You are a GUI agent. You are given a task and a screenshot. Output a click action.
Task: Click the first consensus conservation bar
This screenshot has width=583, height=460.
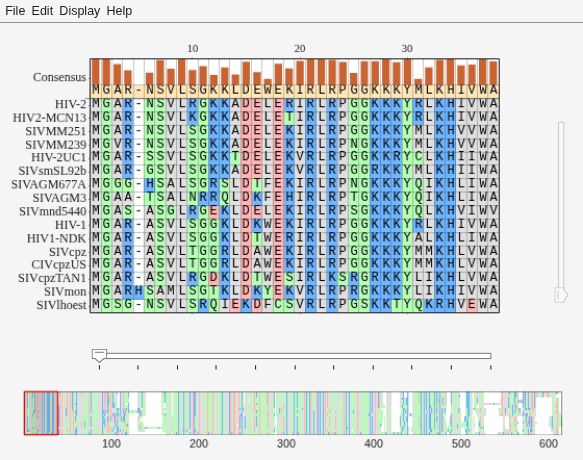point(96,72)
